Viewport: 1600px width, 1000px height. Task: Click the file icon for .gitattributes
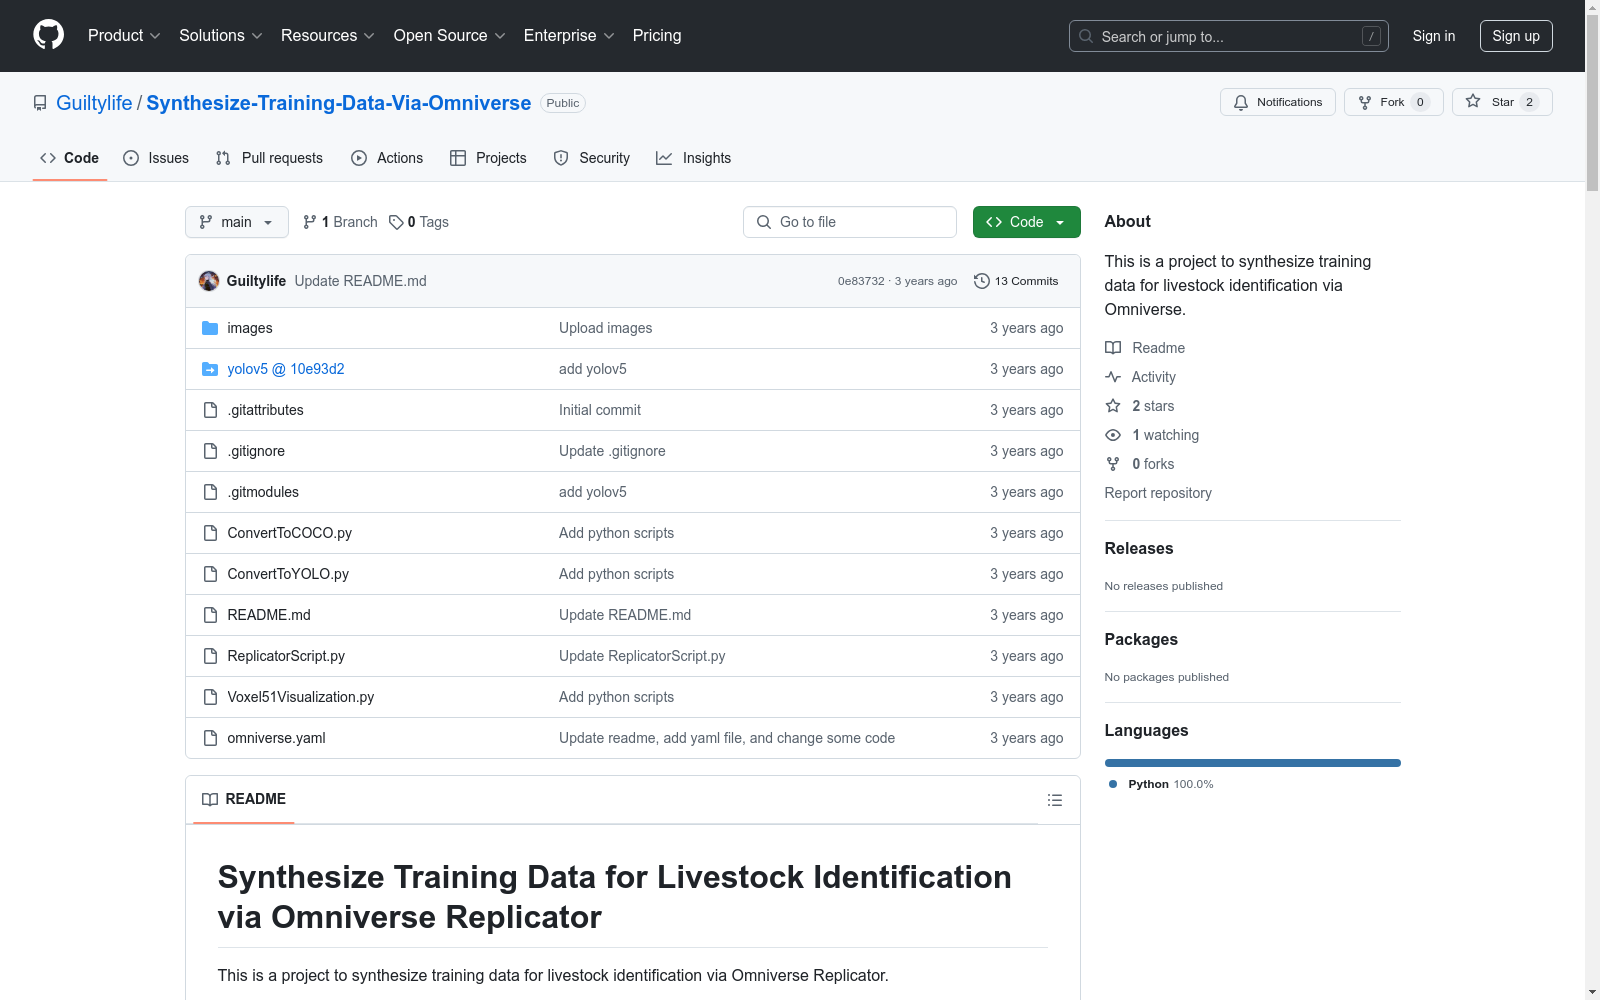[210, 410]
